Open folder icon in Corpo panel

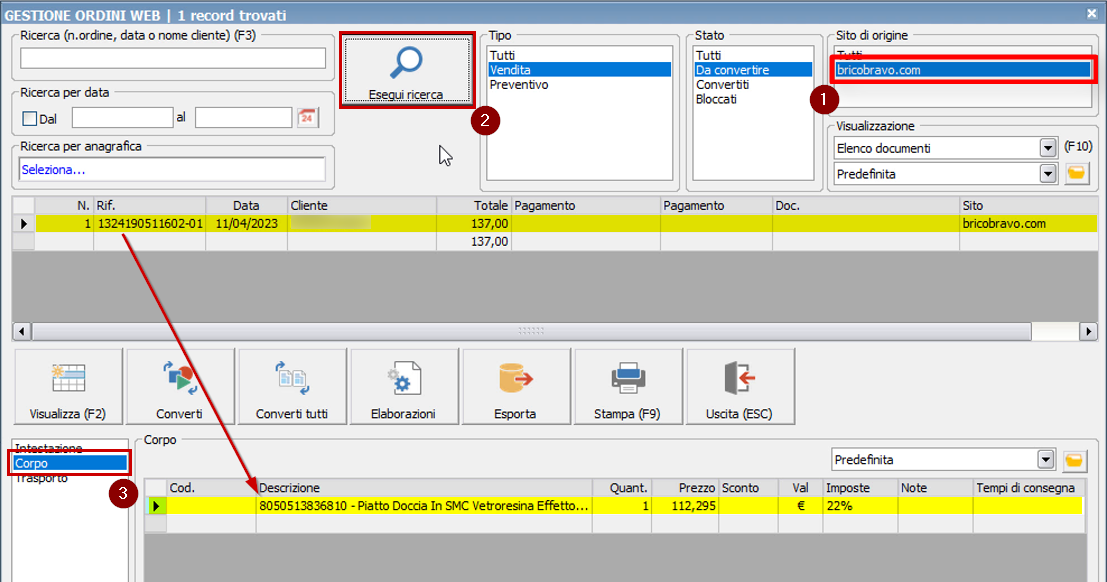point(1074,460)
